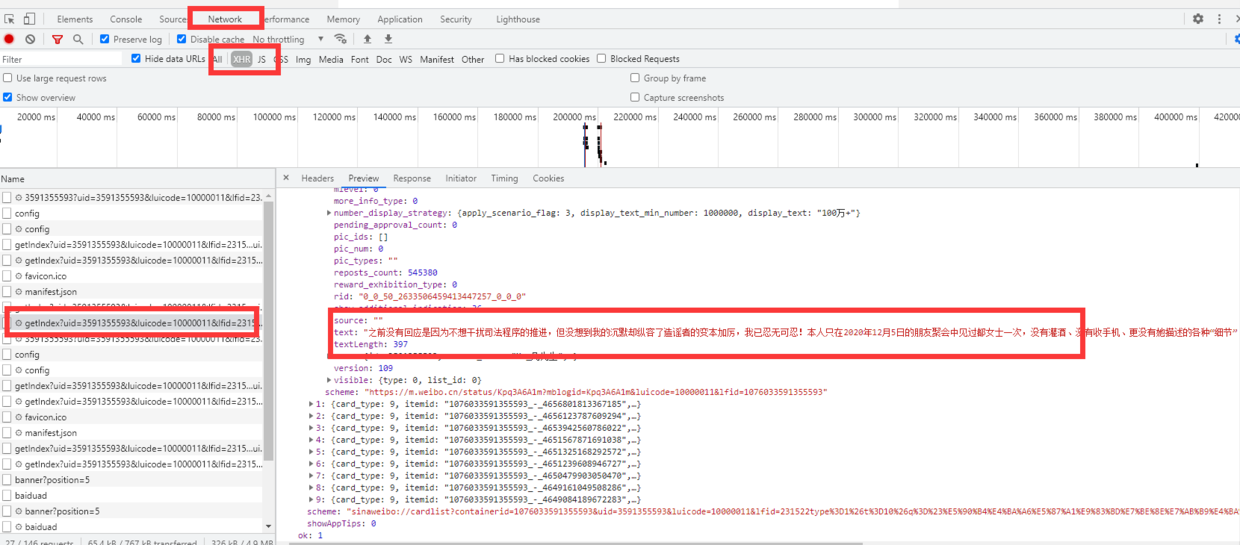Click the textLength: 397 line
Screen dimensions: 1240x545
(x=370, y=344)
